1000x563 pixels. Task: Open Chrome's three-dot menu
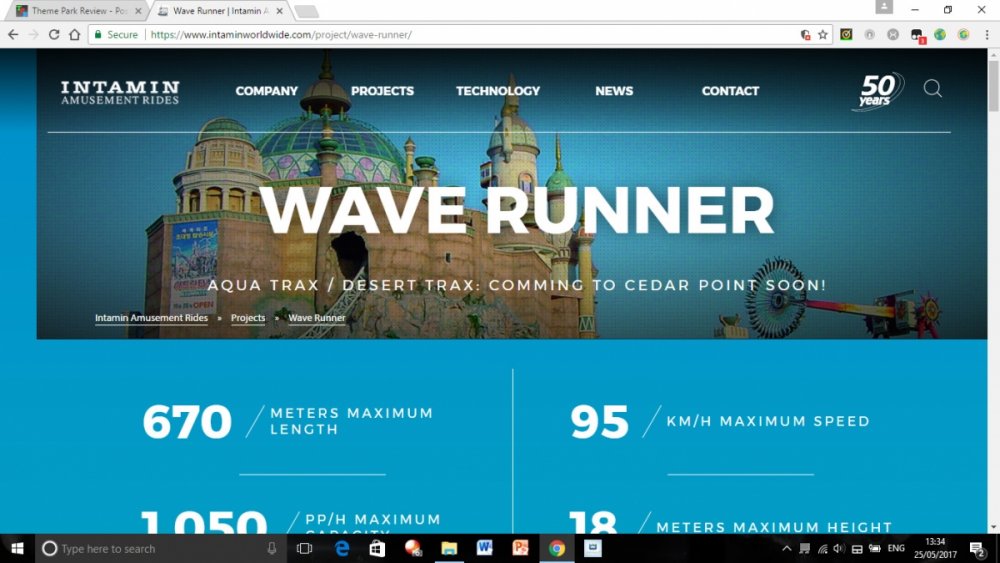tap(987, 34)
